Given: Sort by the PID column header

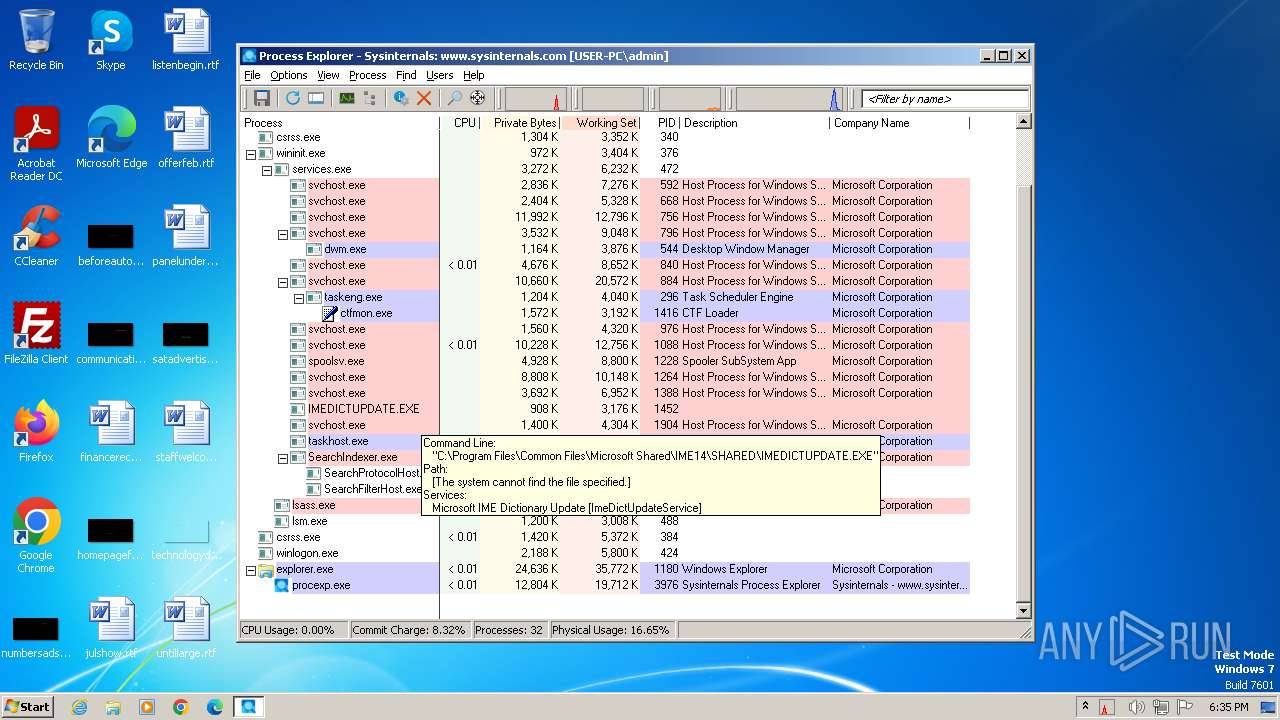Looking at the screenshot, I should point(659,123).
